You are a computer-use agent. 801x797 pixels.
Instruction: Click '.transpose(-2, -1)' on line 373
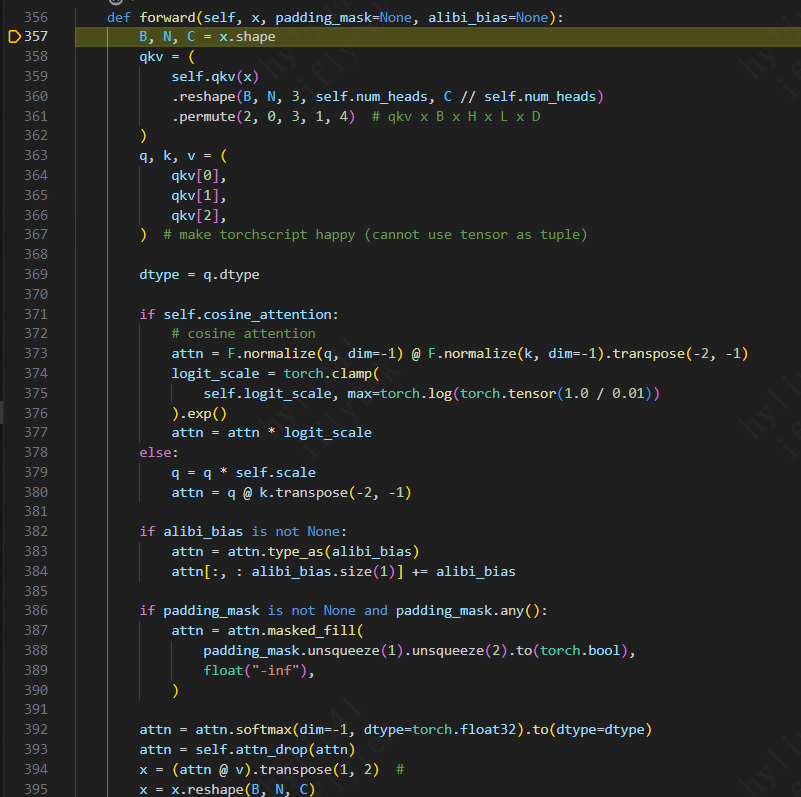coord(676,354)
